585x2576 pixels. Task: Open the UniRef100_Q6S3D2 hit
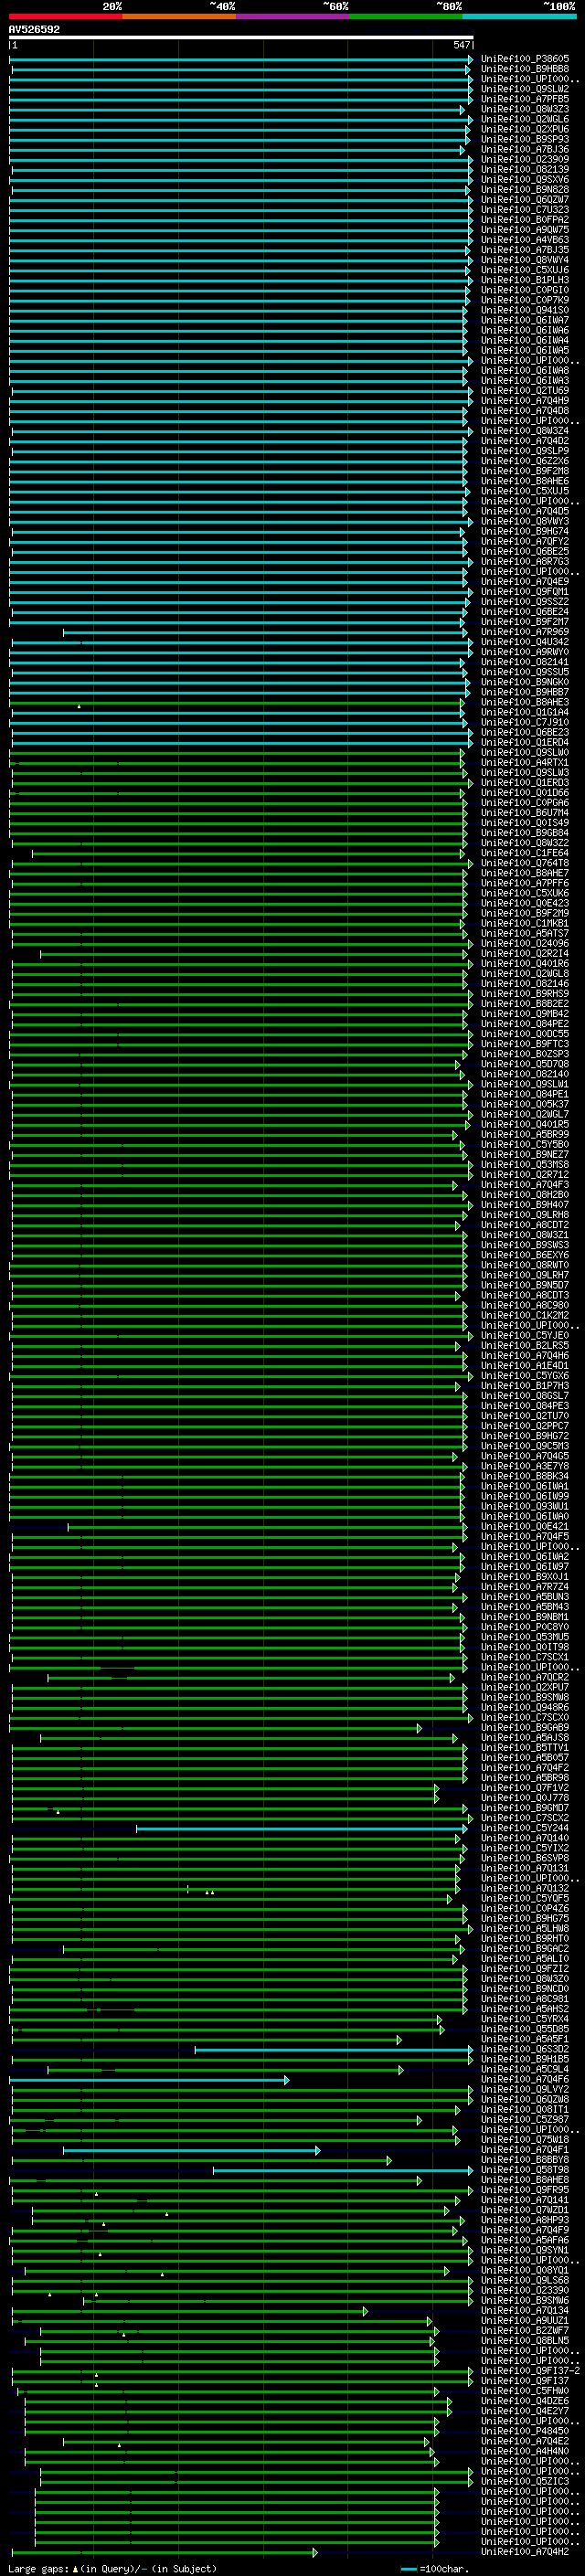click(x=525, y=2049)
